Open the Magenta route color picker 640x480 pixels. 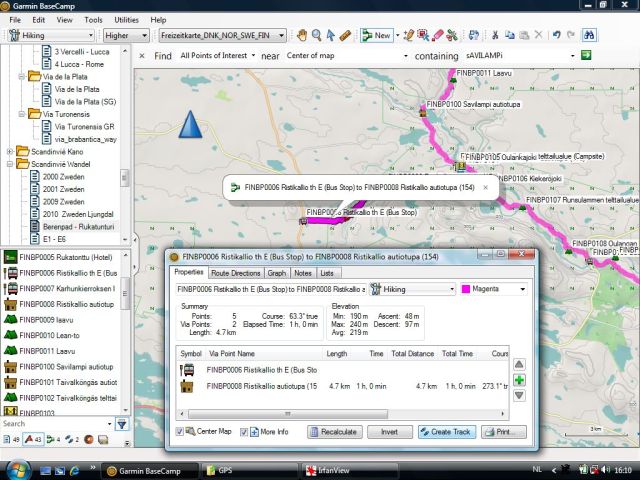(x=495, y=289)
